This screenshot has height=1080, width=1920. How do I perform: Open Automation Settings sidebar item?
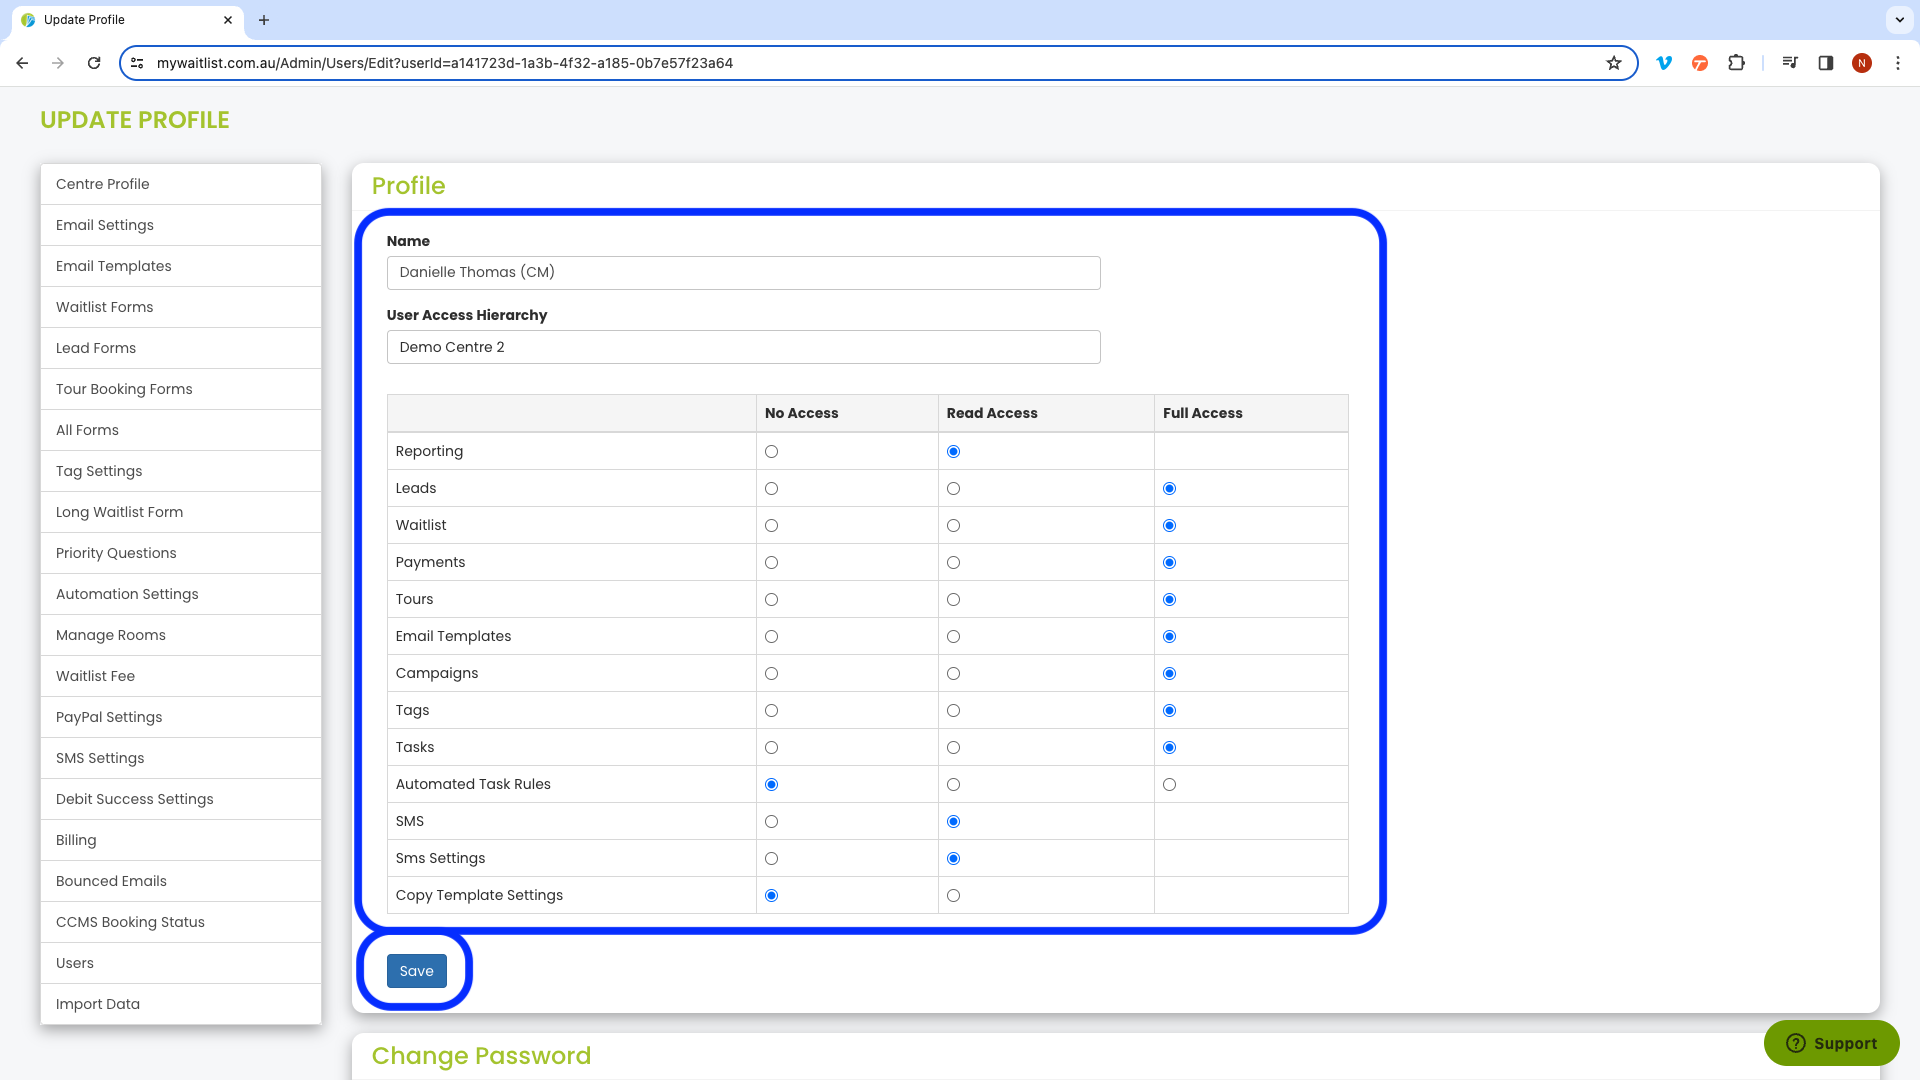(181, 594)
